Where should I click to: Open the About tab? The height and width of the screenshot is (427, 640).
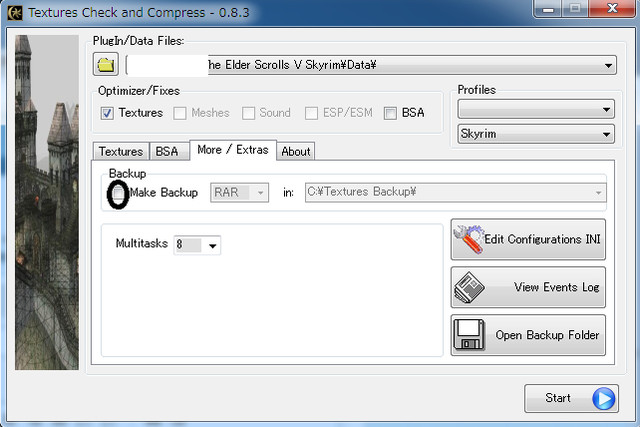click(x=296, y=151)
